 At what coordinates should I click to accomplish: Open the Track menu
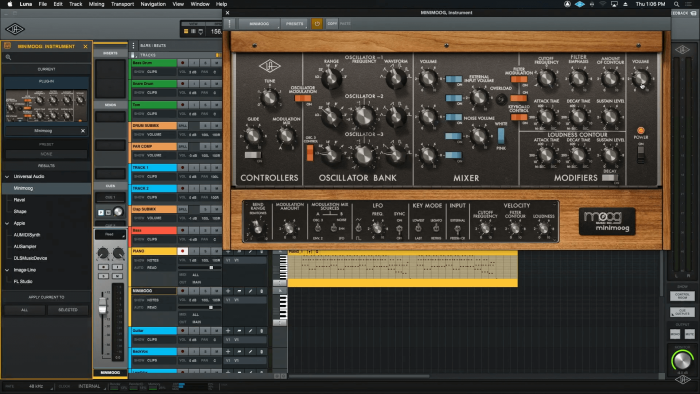coord(75,4)
